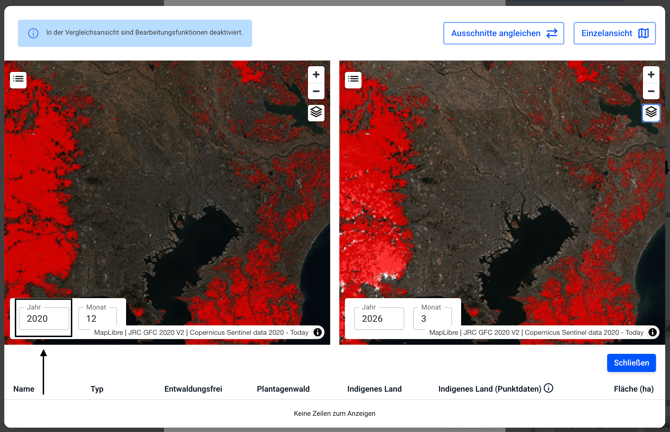Screen dimensions: 670x432
Task: Switch to Einzelansicht view
Action: pos(614,33)
